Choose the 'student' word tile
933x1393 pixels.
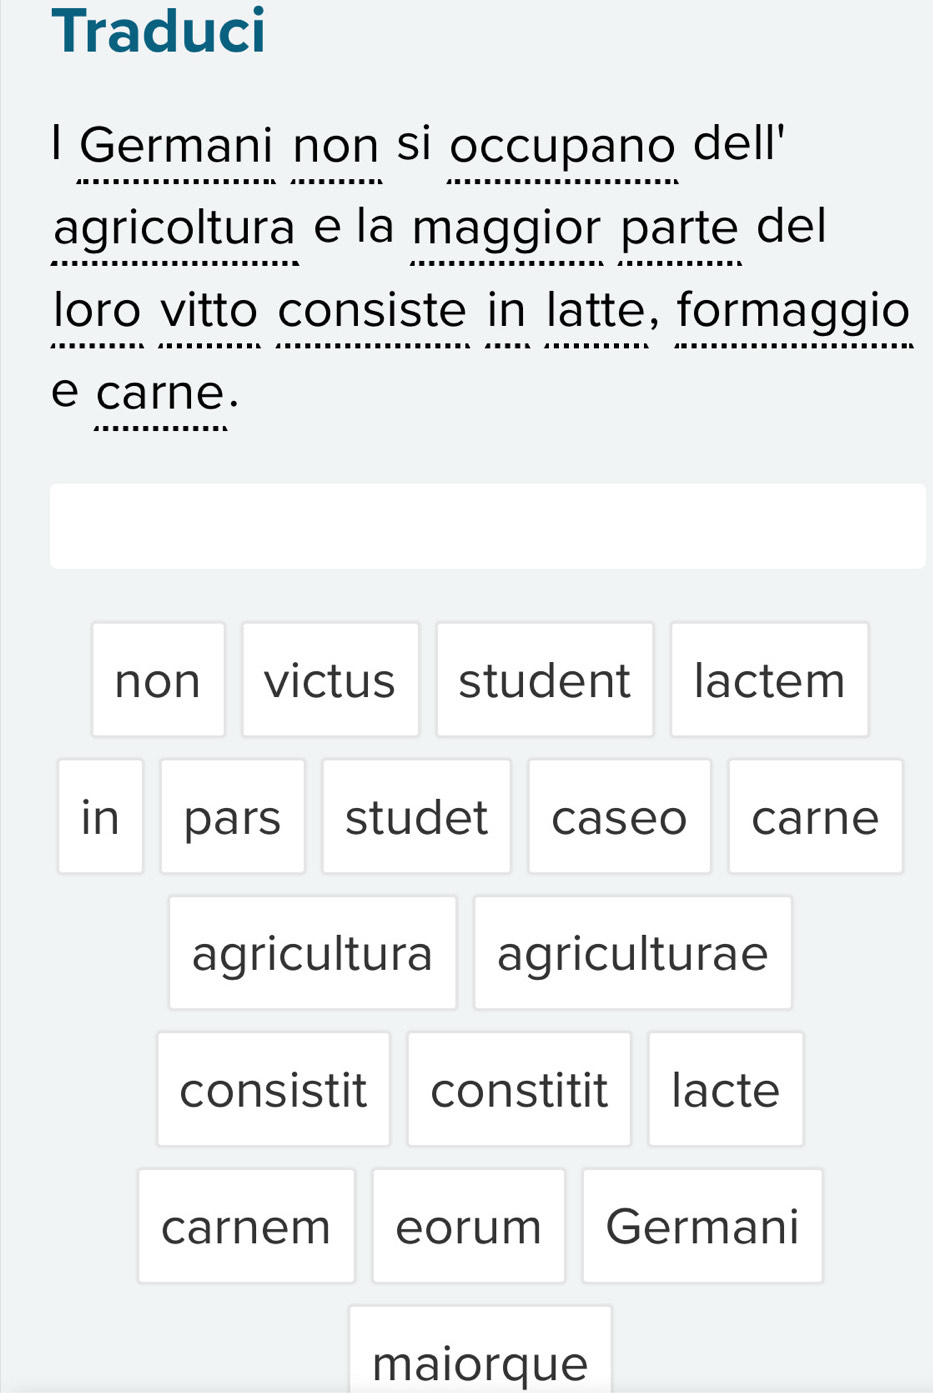tap(544, 680)
